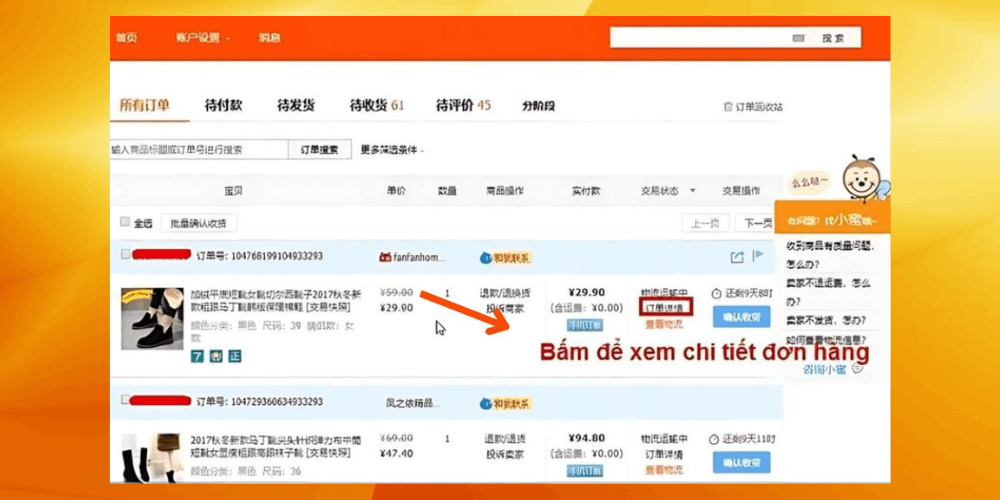Click the keyboard icon in top search box

click(798, 38)
